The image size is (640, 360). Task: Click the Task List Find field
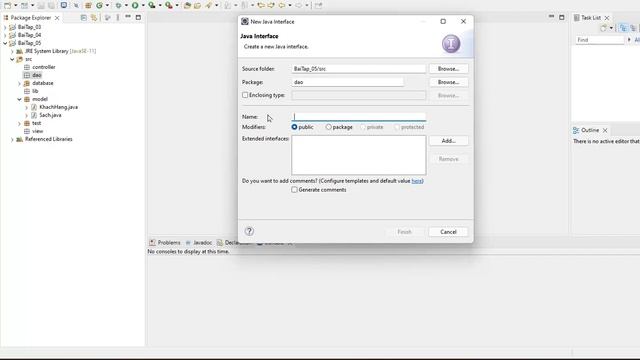600,40
